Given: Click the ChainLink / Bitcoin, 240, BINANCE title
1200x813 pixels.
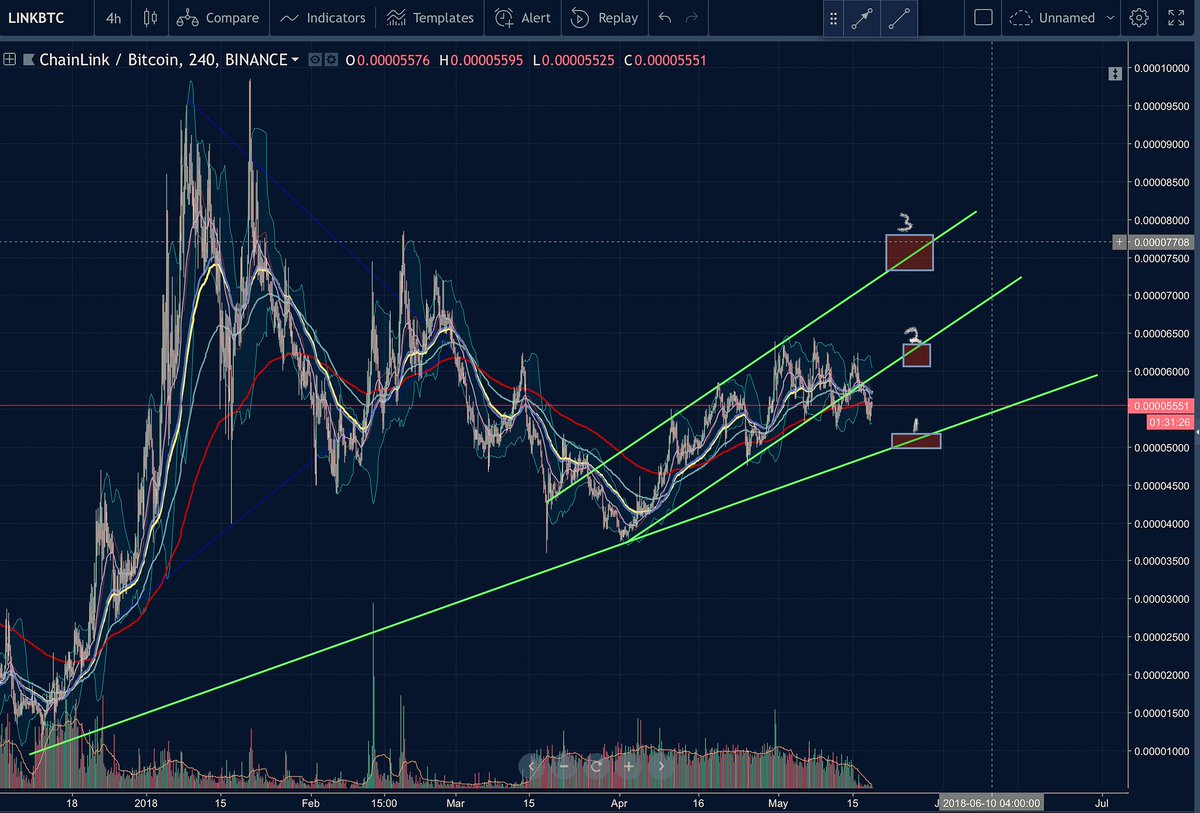Looking at the screenshot, I should 163,60.
